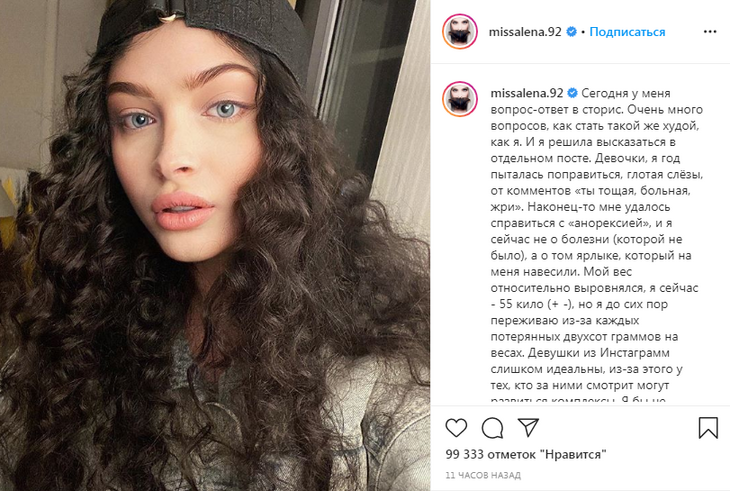
Task: Click the Подписаться follow link
Action: click(627, 32)
